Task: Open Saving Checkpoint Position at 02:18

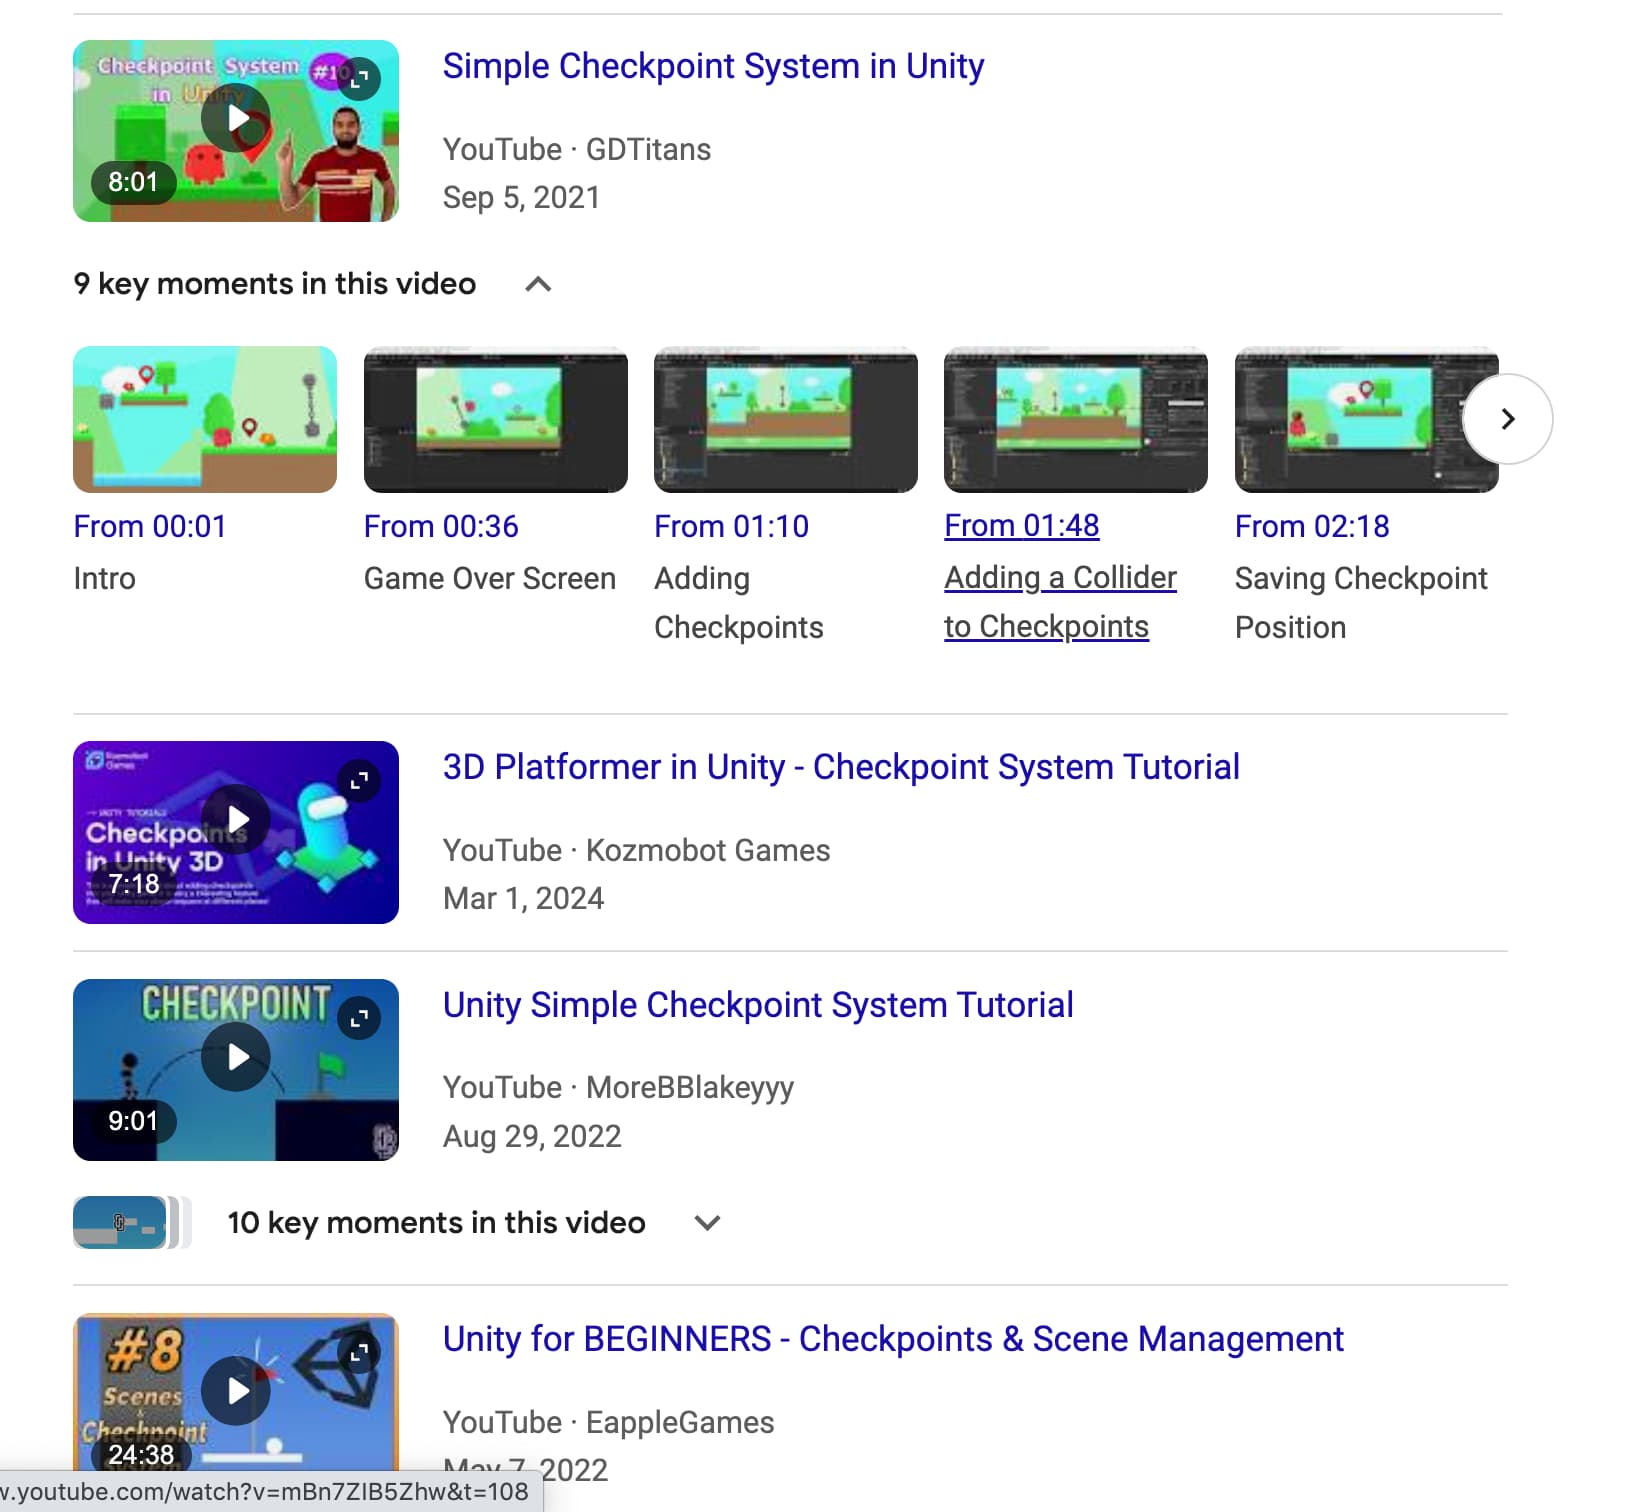Action: click(1311, 526)
